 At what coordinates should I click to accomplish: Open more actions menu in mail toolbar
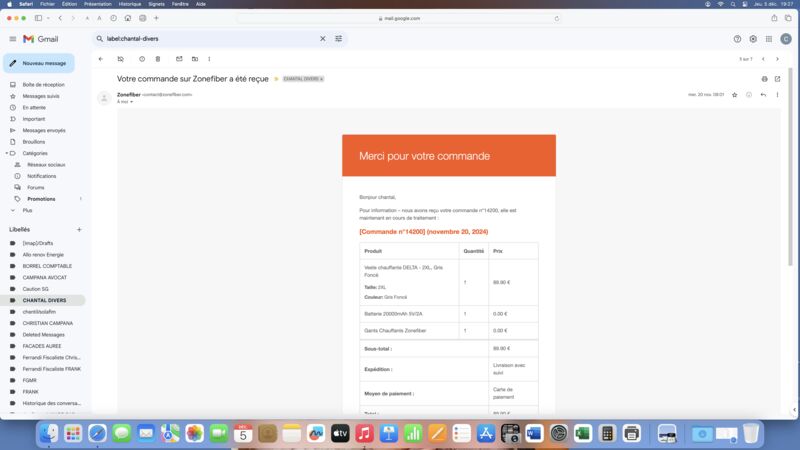point(209,59)
